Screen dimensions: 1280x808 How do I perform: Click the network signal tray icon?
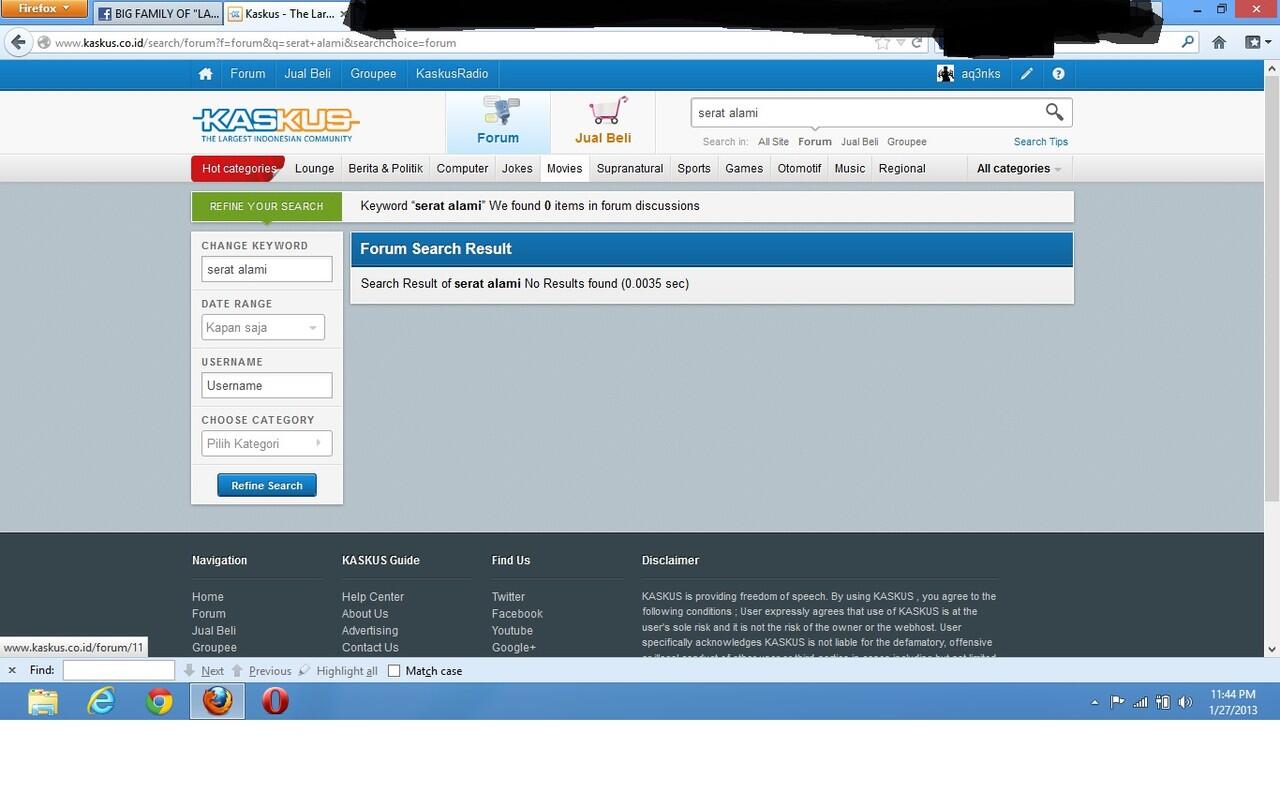point(1140,702)
